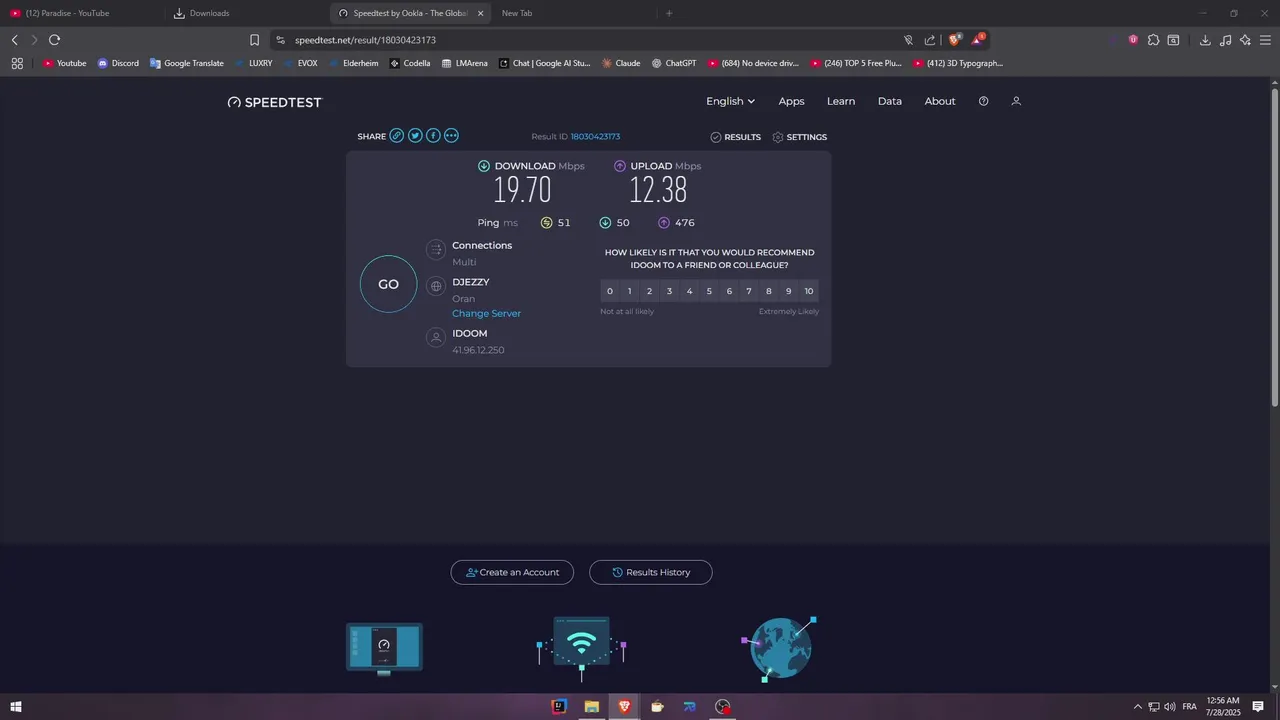
Task: Open the help question mark icon
Action: pos(983,101)
